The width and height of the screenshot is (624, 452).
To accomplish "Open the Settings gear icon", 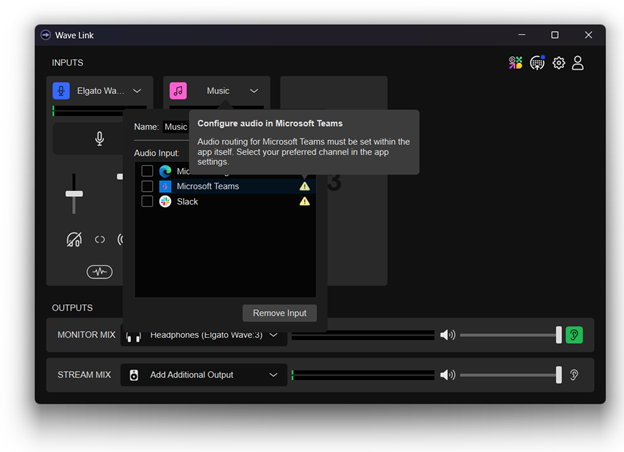I will 559,63.
